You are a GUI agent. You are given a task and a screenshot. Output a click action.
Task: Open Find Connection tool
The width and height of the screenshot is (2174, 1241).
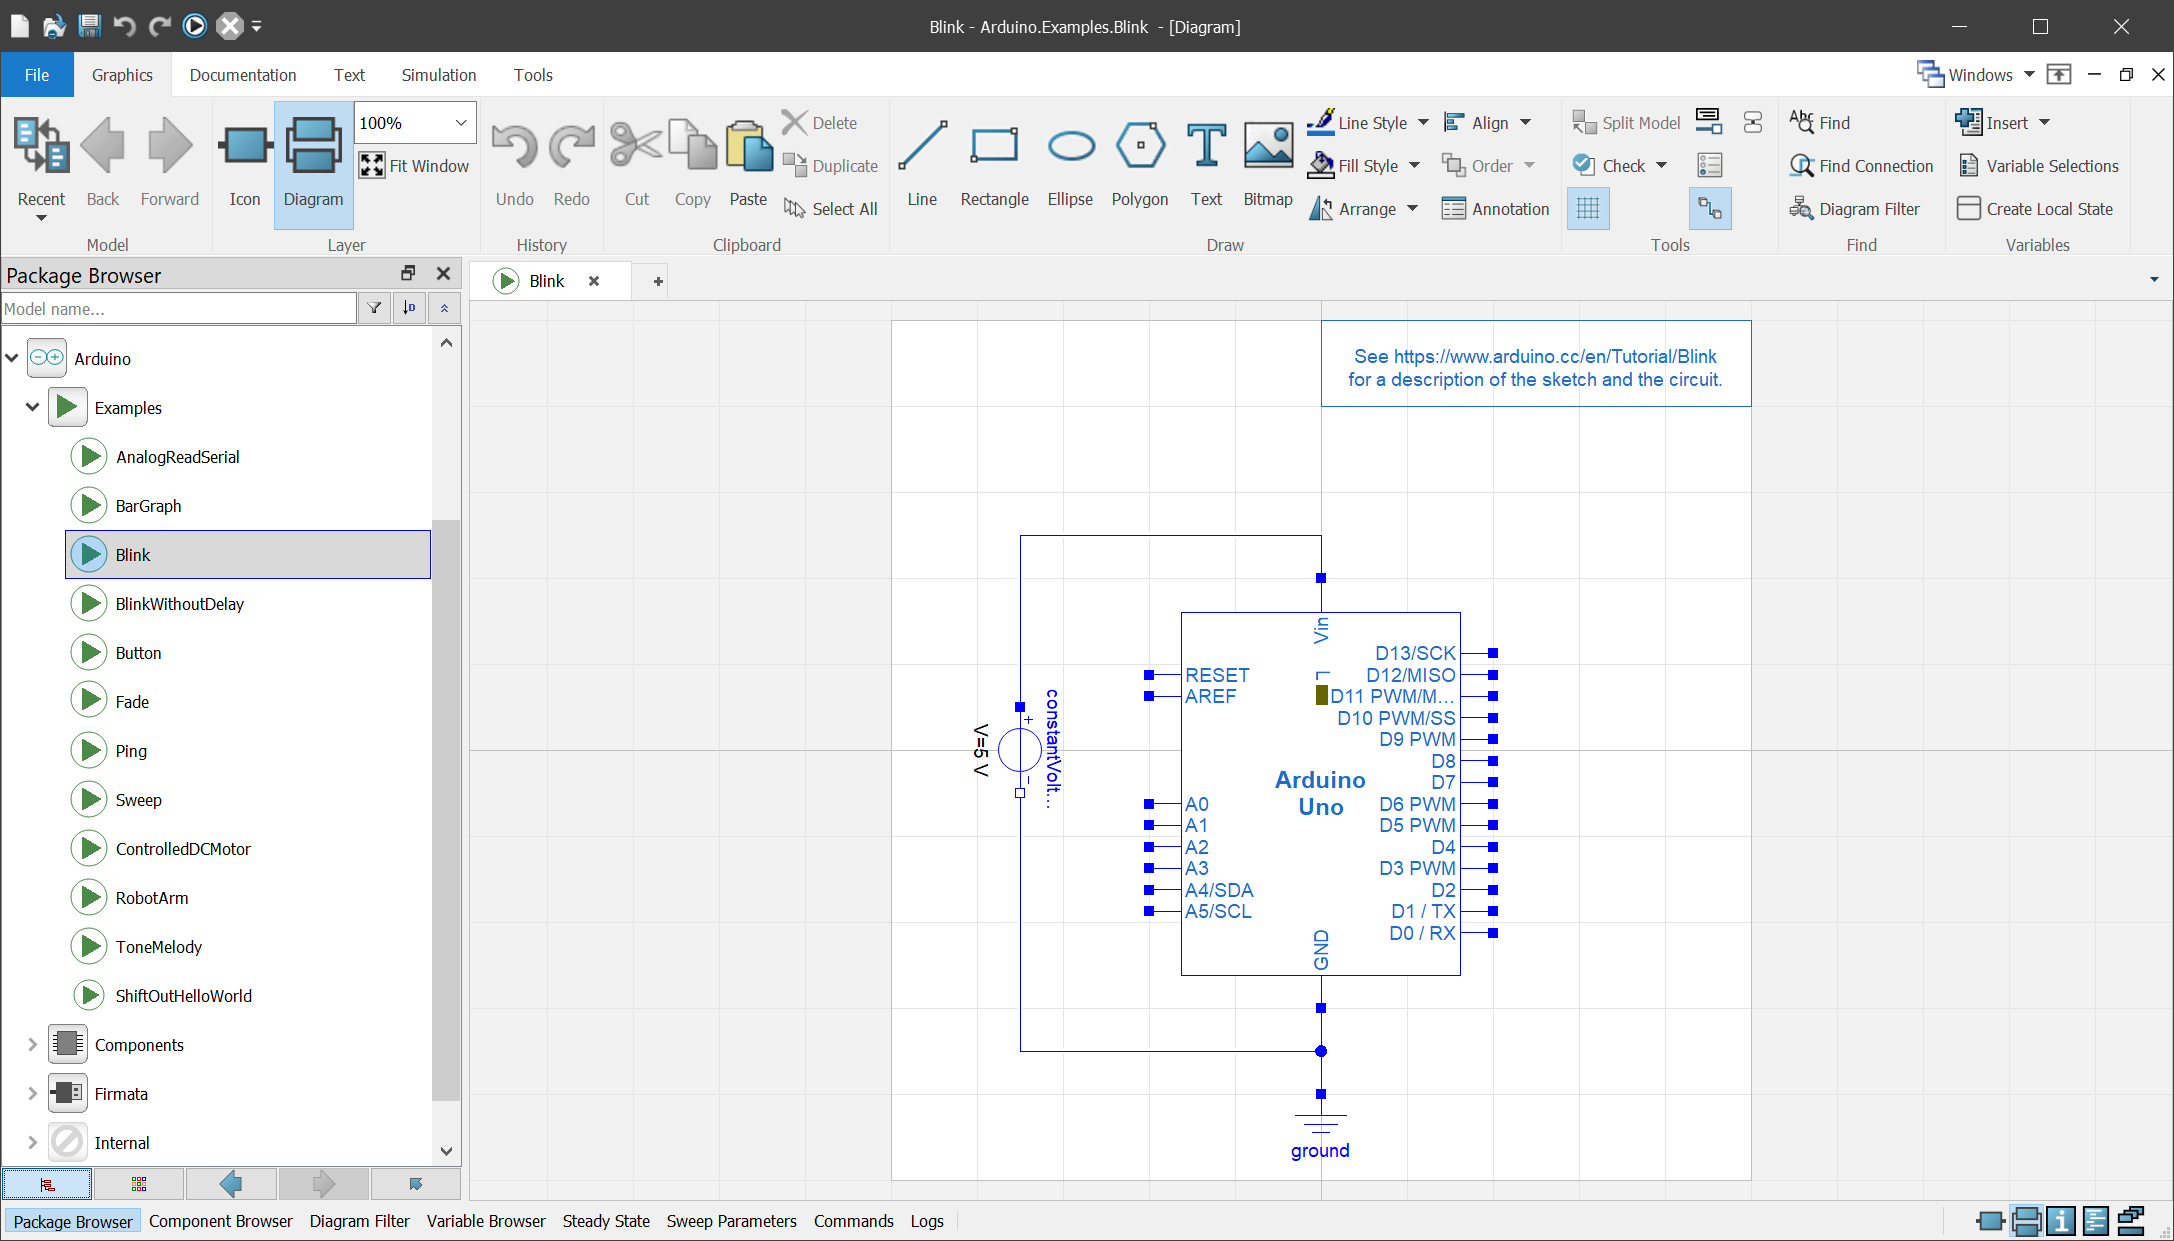[x=1861, y=166]
